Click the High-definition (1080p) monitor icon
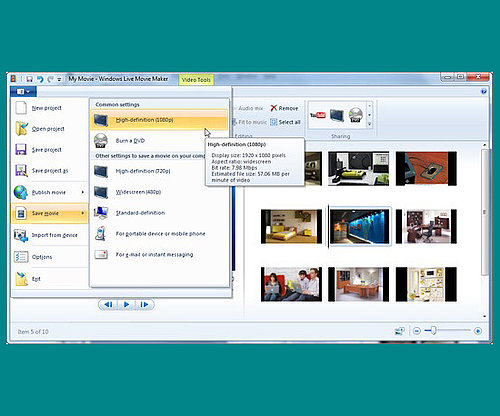The width and height of the screenshot is (500, 416). pyautogui.click(x=101, y=120)
